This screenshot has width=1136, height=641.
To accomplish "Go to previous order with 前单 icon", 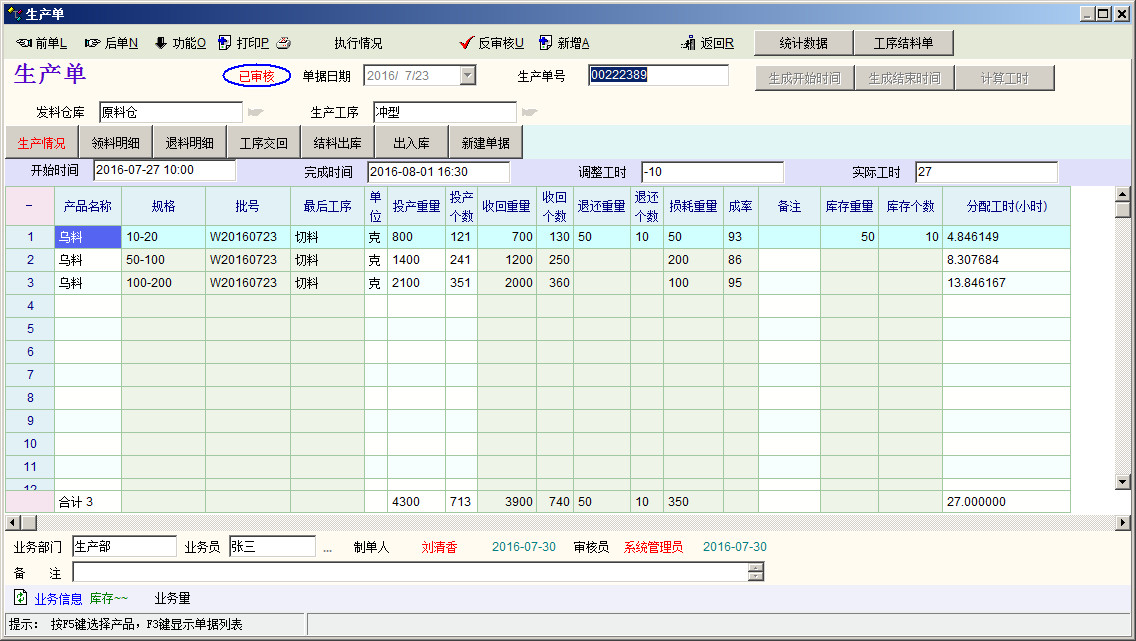I will 24,43.
